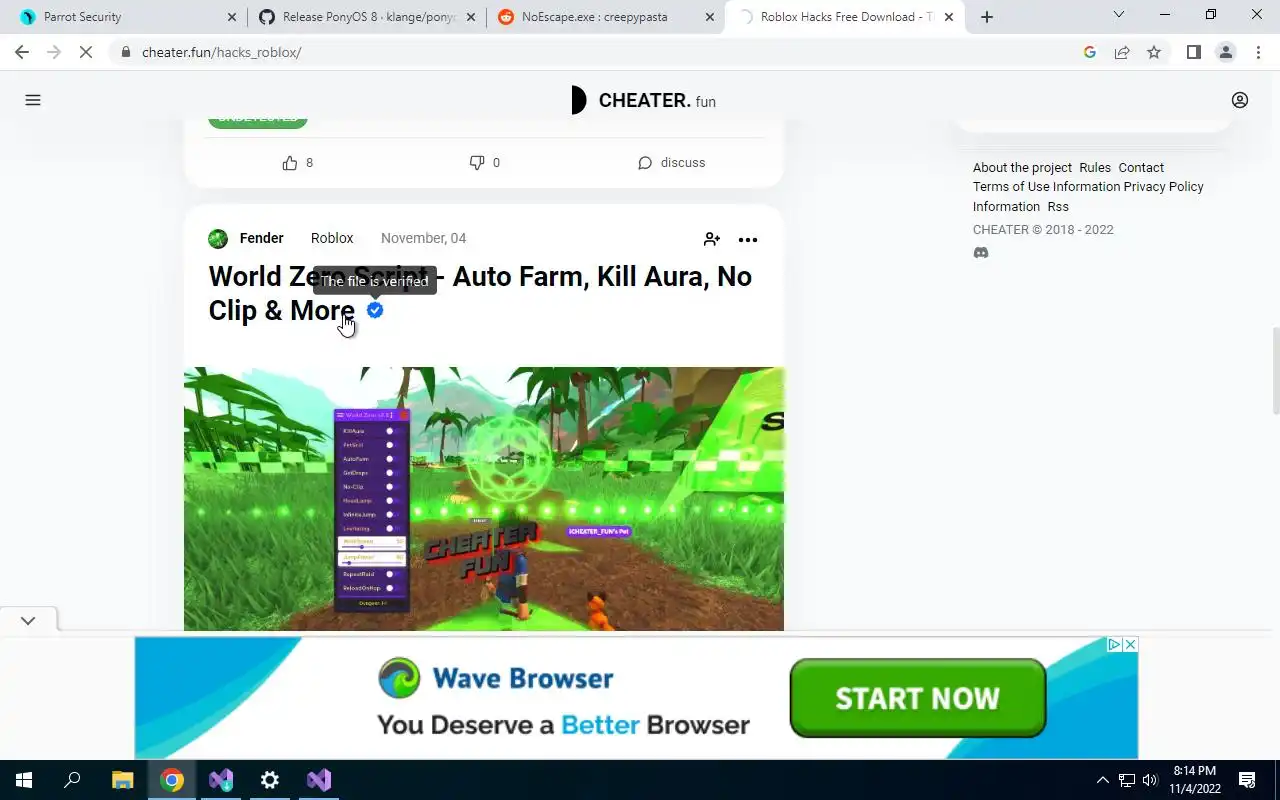Close the Wave Browser ad with X

pyautogui.click(x=1130, y=645)
